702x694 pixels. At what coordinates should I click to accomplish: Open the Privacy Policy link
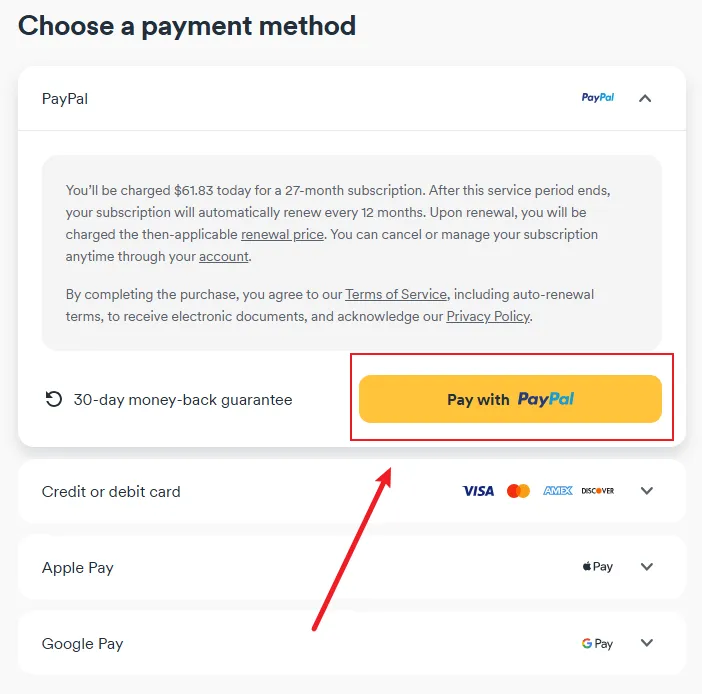pos(488,317)
